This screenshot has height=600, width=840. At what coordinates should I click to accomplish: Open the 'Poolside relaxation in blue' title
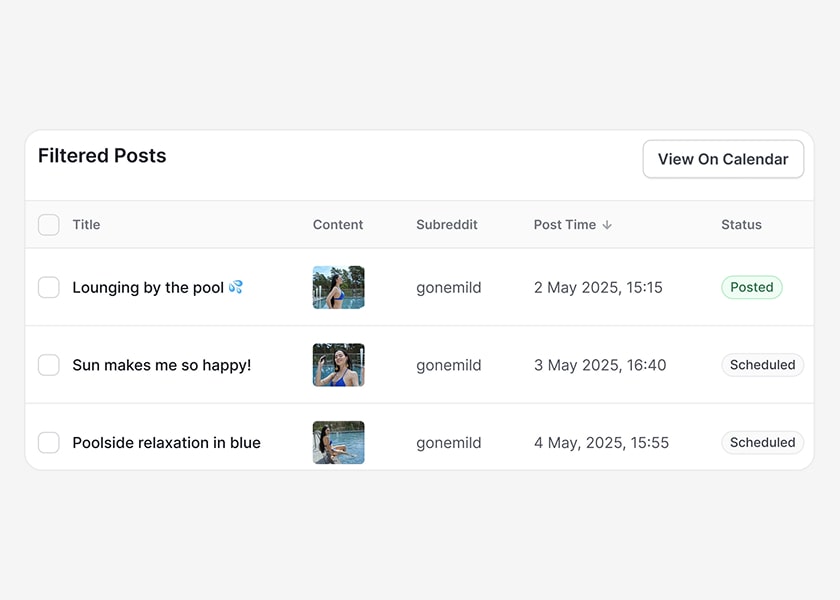(x=166, y=442)
